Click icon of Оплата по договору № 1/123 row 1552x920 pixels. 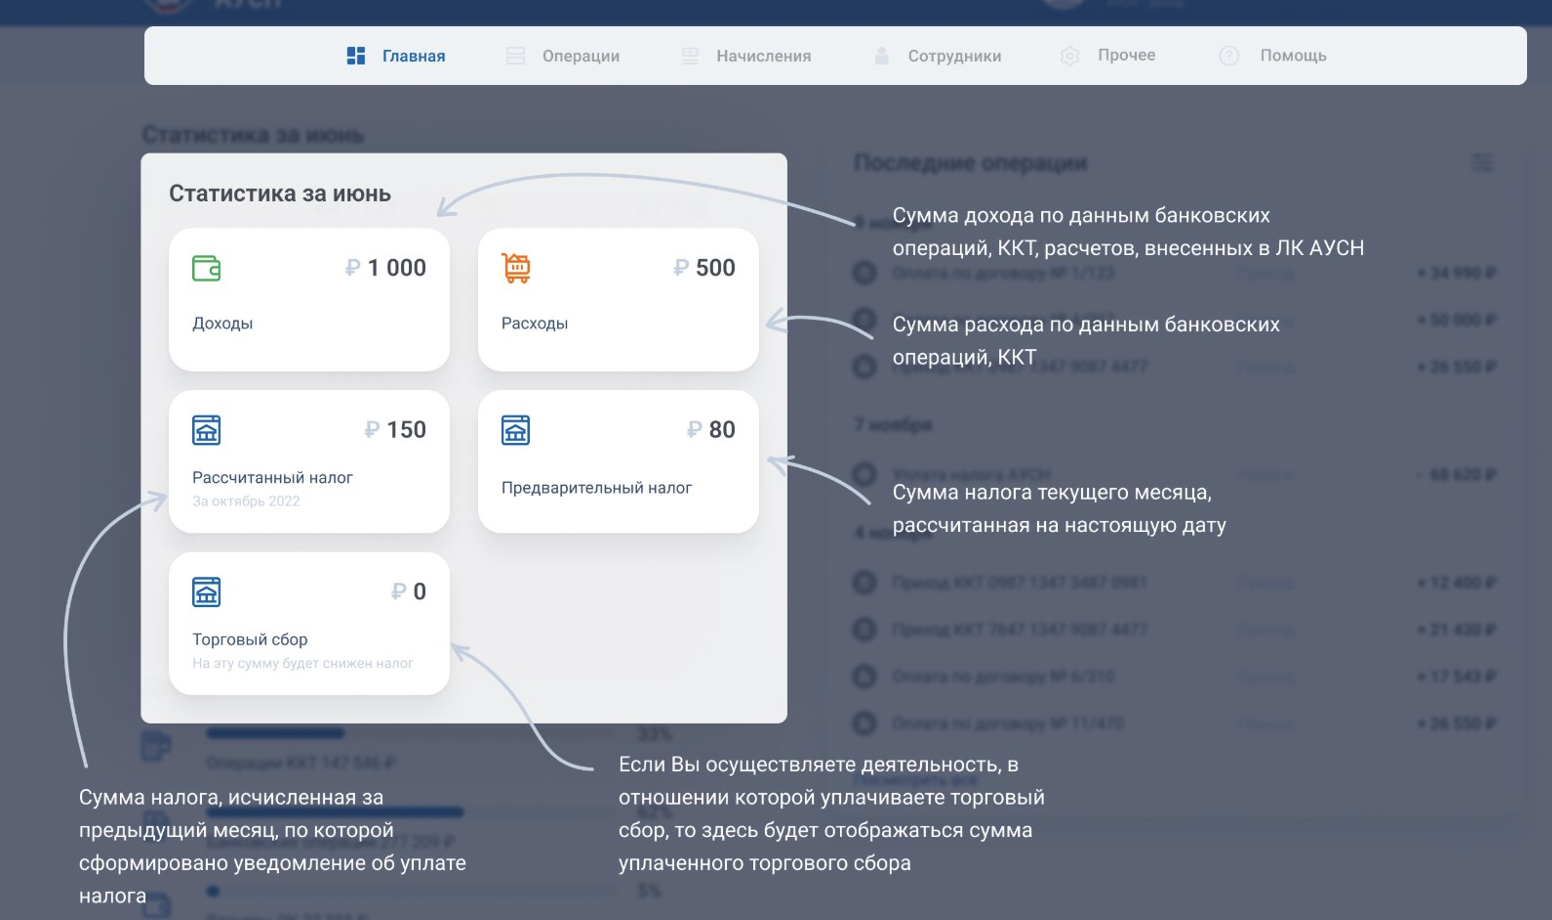click(865, 272)
